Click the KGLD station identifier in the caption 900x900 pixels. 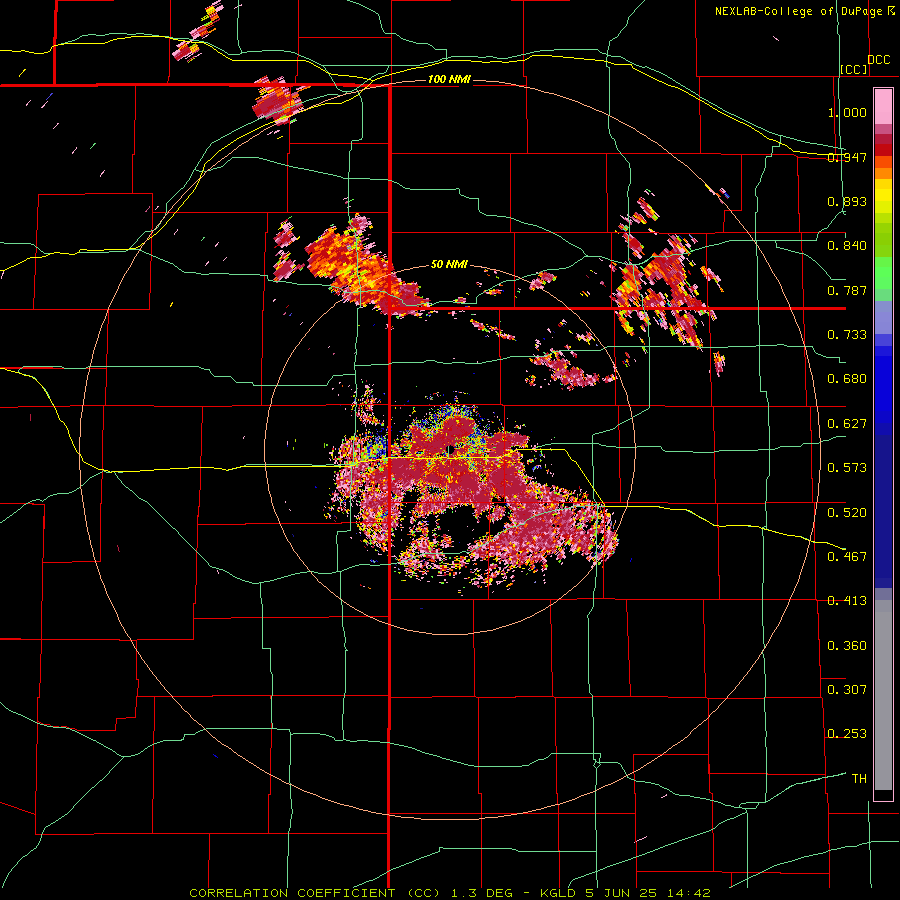click(x=558, y=893)
